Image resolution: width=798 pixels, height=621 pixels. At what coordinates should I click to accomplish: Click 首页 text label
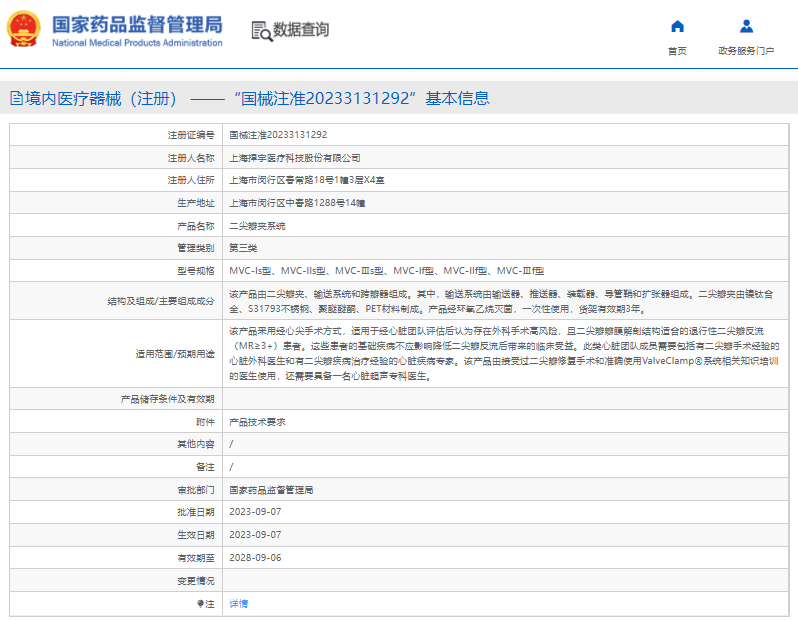[677, 51]
